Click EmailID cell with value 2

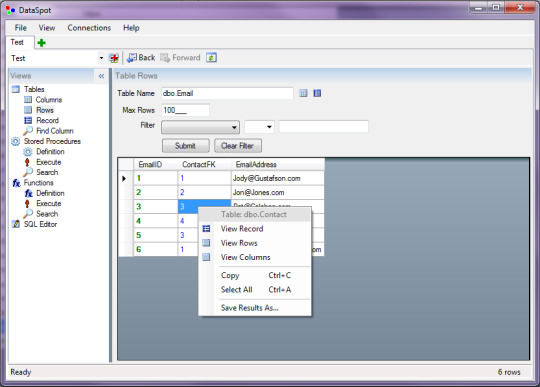156,192
